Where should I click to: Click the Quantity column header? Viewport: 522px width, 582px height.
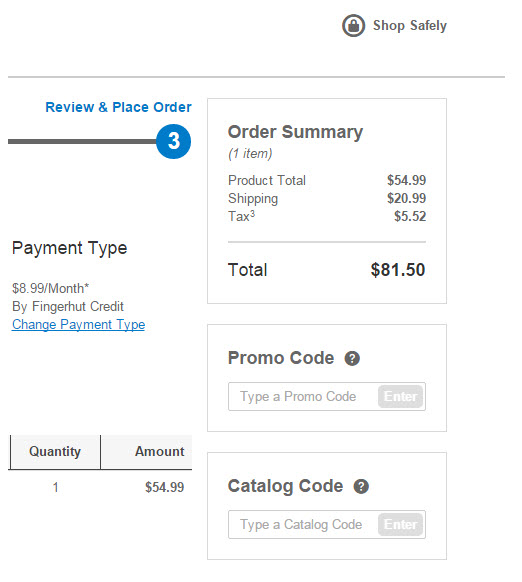pyautogui.click(x=55, y=452)
